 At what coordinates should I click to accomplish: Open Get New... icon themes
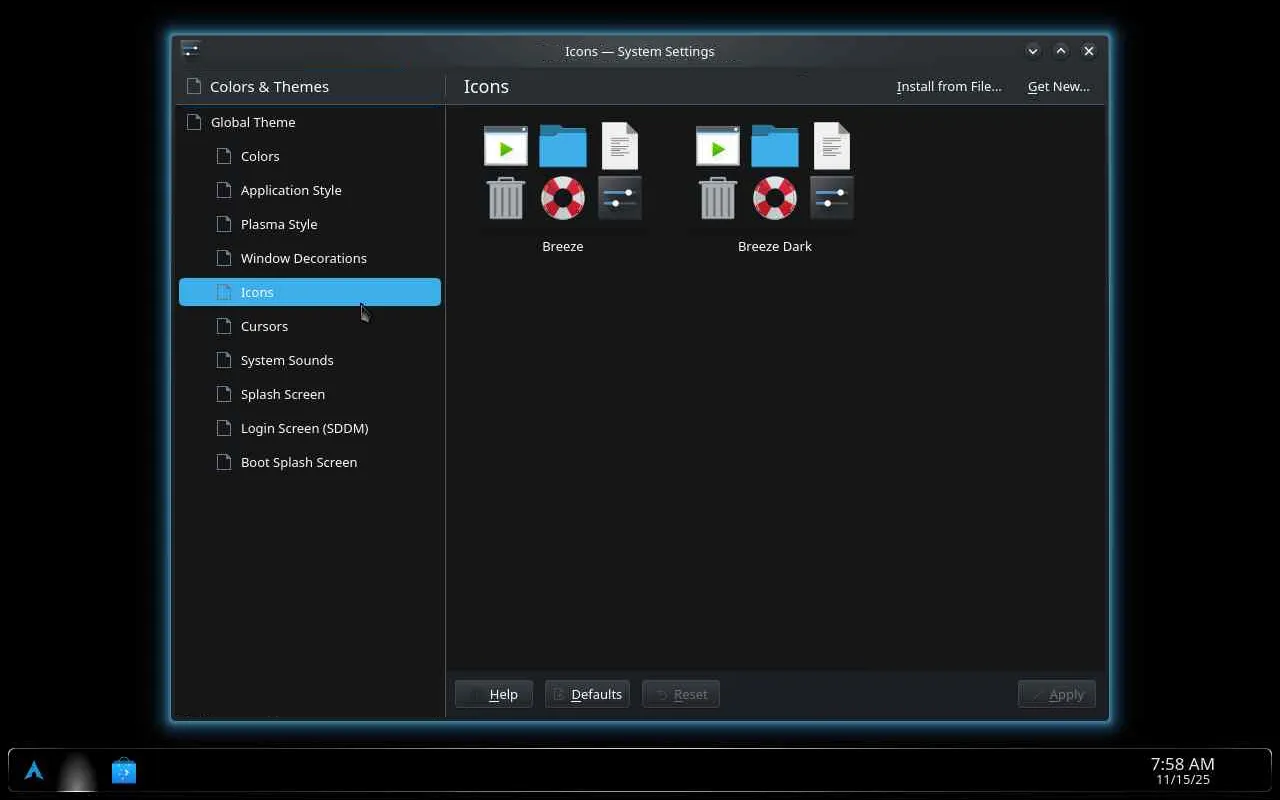point(1059,86)
